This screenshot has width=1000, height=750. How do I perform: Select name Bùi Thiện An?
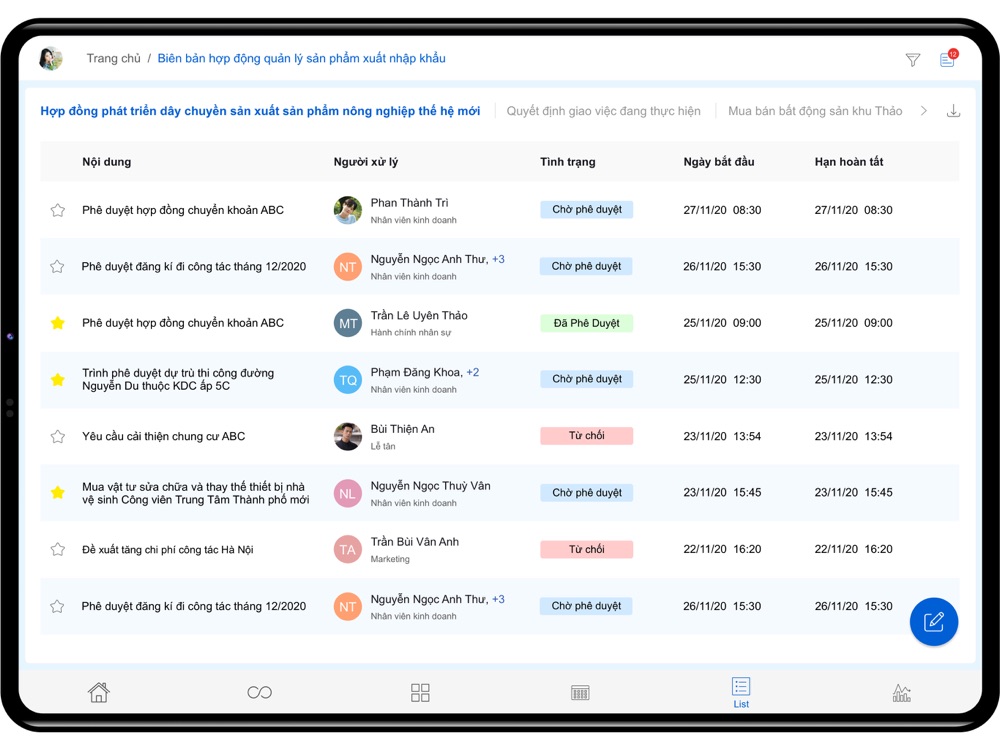point(402,429)
